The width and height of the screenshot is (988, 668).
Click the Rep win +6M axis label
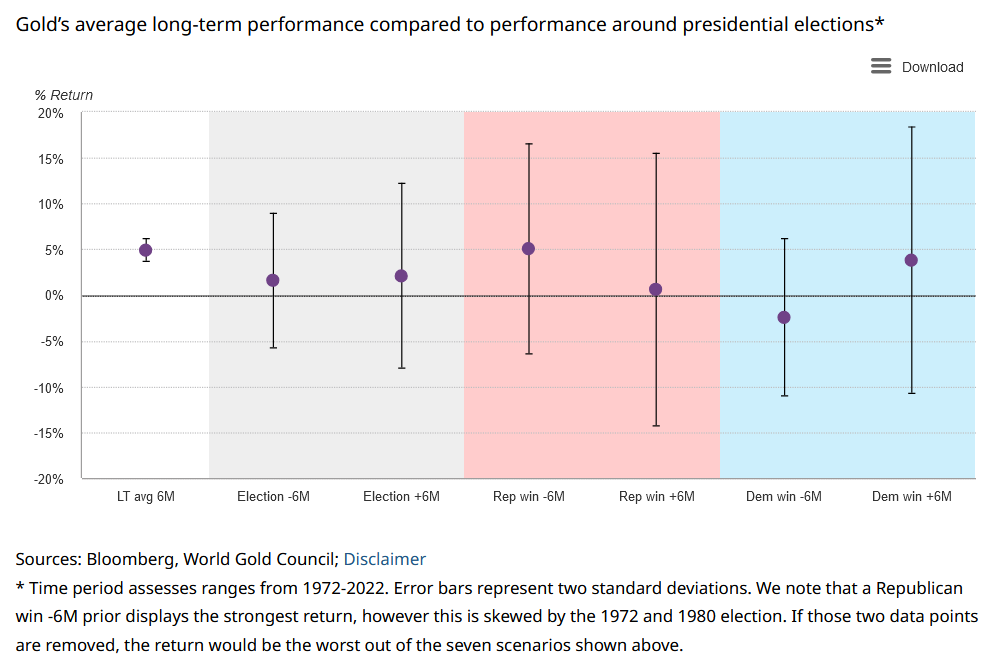point(656,497)
